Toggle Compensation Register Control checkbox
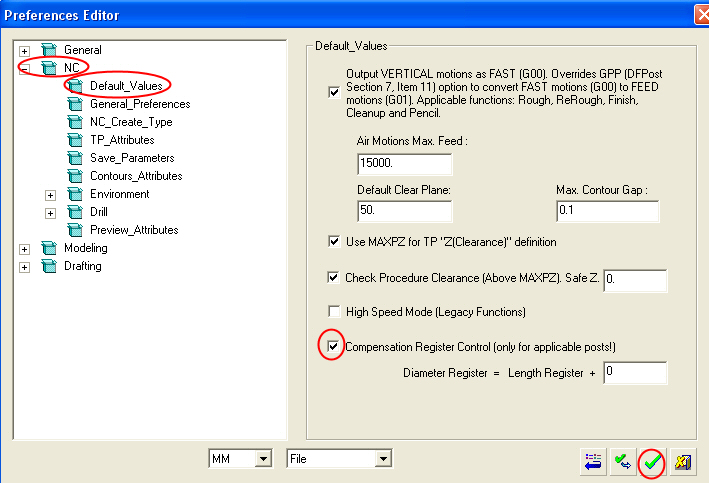Screen dimensions: 709x483 click(334, 348)
